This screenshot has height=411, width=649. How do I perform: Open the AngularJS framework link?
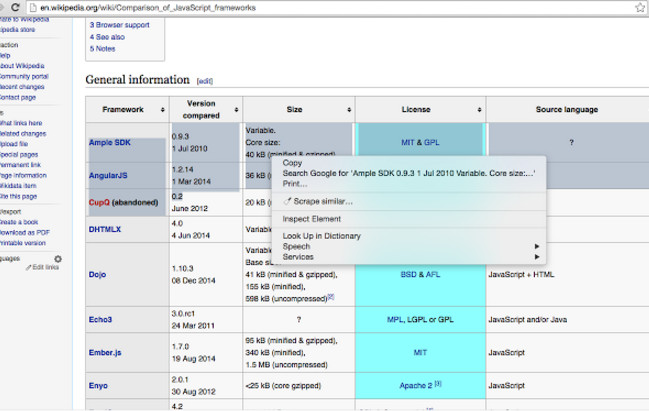[108, 175]
